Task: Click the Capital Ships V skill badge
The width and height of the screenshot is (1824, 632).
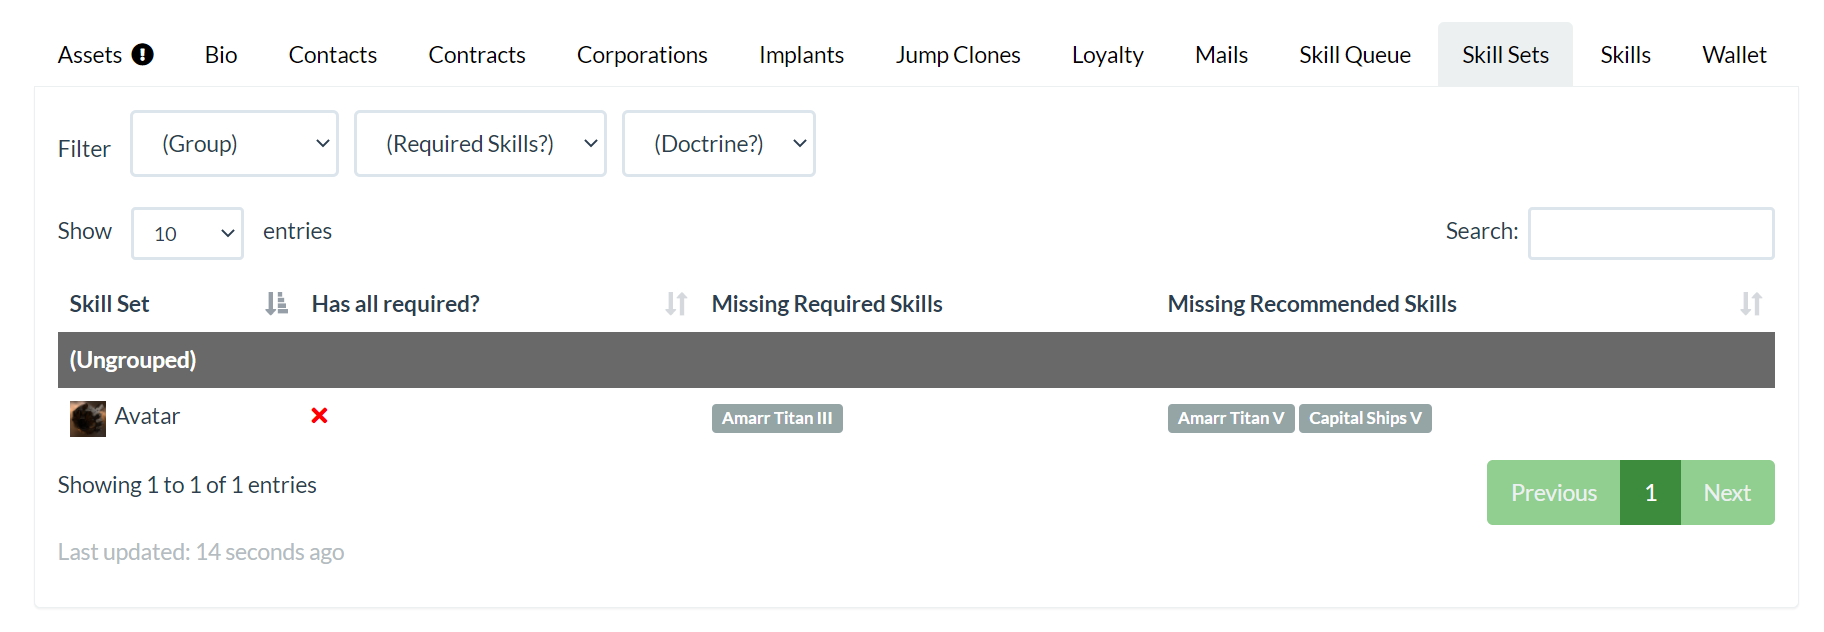Action: (1365, 418)
